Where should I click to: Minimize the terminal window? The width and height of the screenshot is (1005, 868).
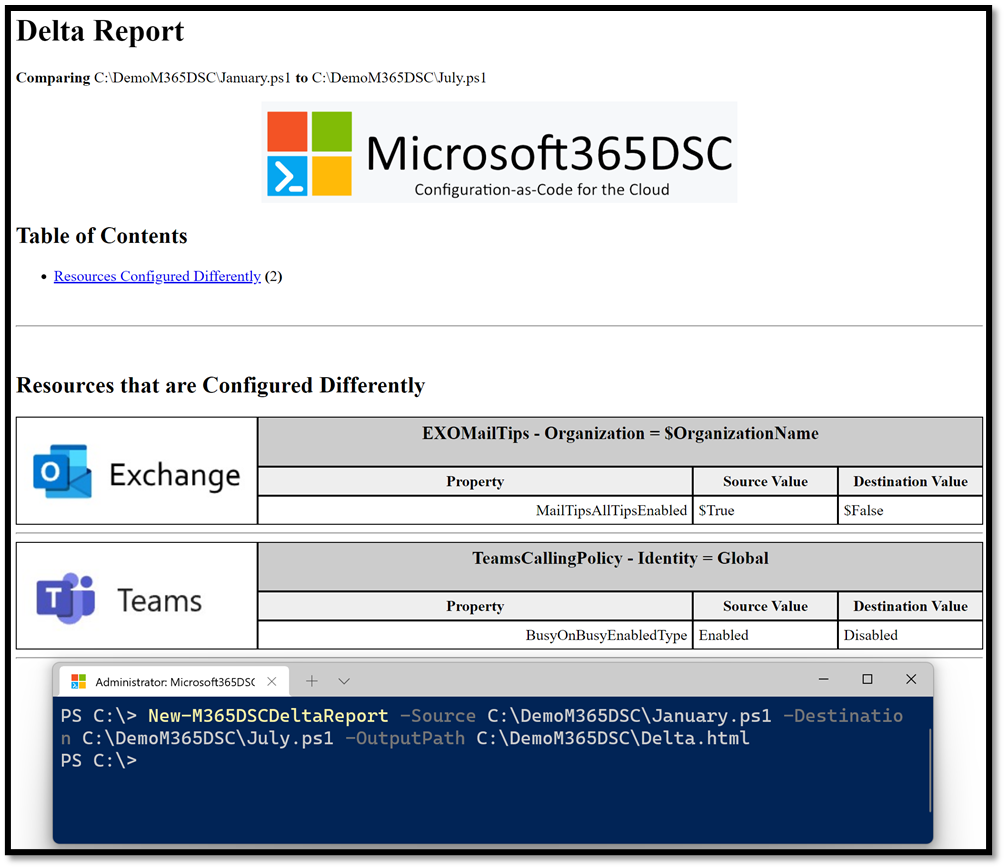coord(824,679)
